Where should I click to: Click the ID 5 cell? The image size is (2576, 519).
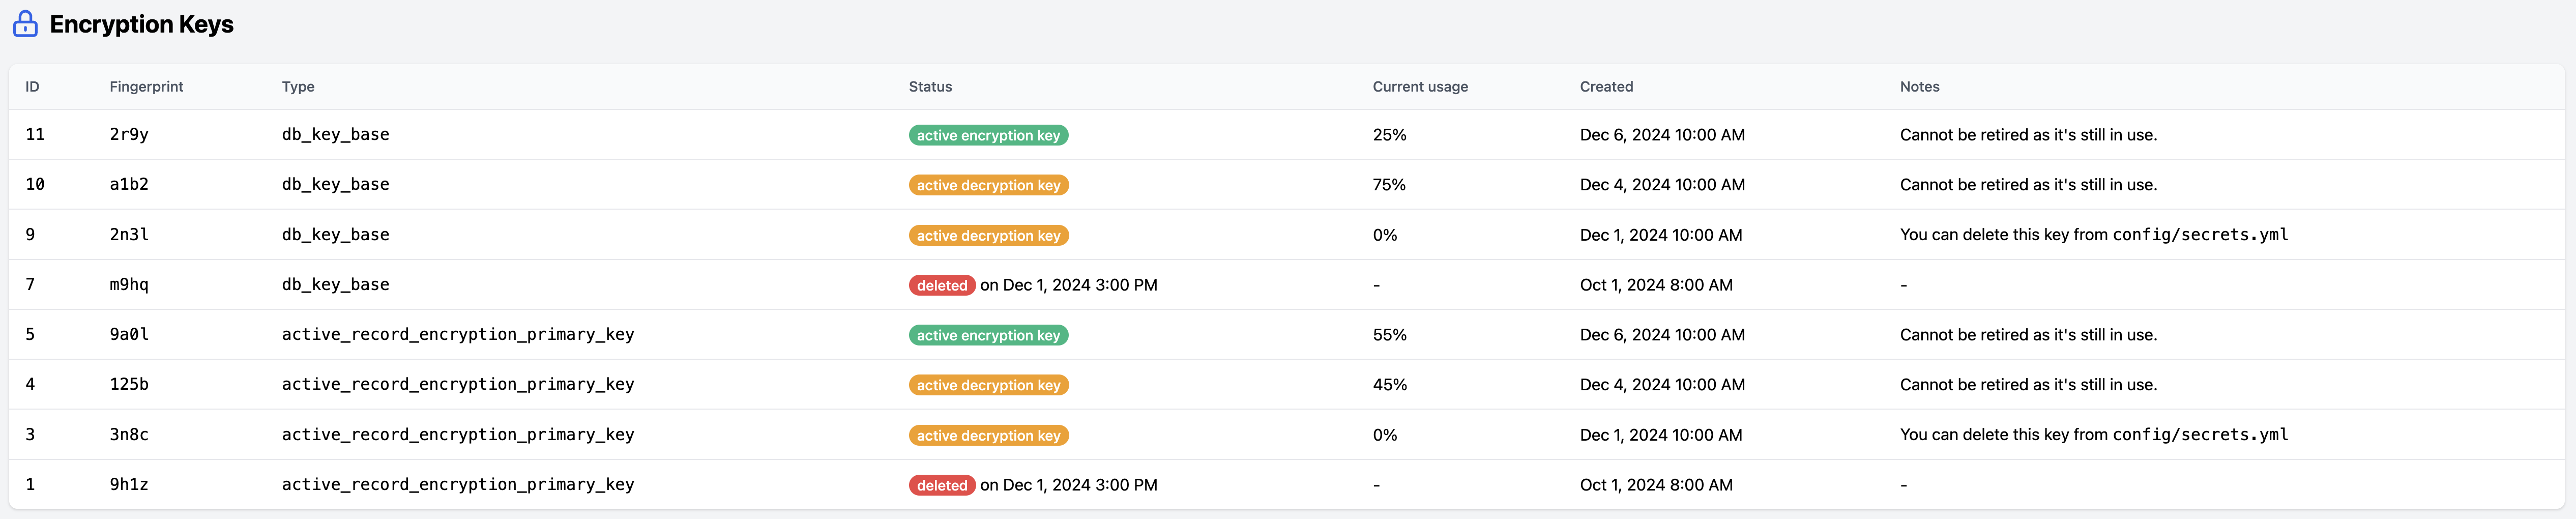[x=30, y=335]
